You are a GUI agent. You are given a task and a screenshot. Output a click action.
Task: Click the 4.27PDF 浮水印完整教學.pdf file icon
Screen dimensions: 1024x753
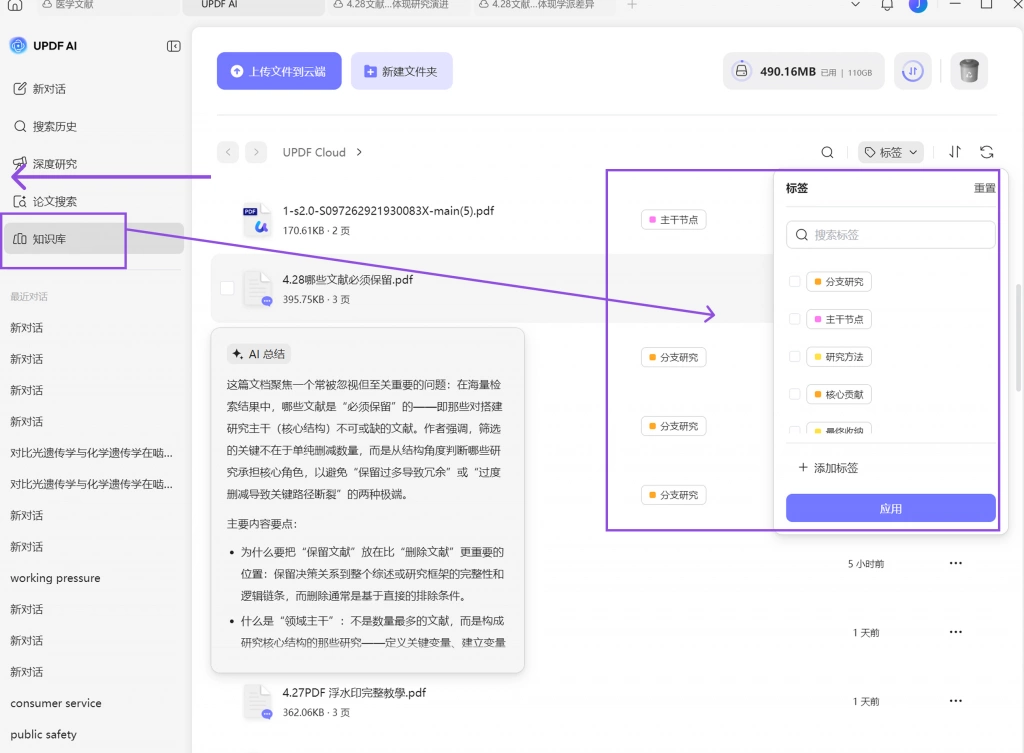[x=257, y=702]
